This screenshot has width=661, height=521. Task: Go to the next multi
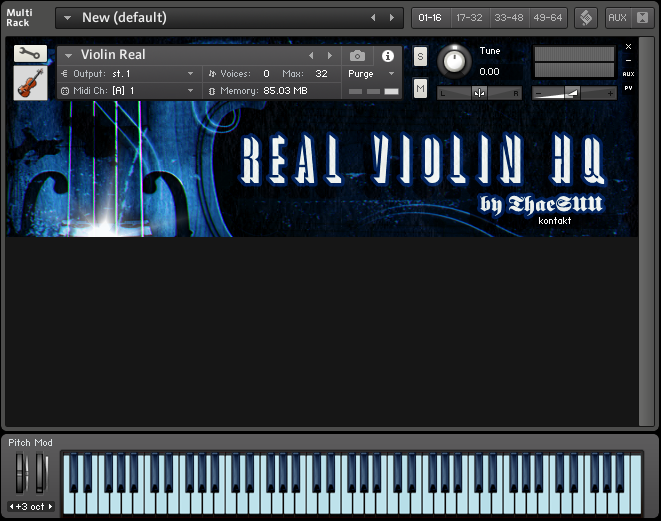[x=392, y=18]
